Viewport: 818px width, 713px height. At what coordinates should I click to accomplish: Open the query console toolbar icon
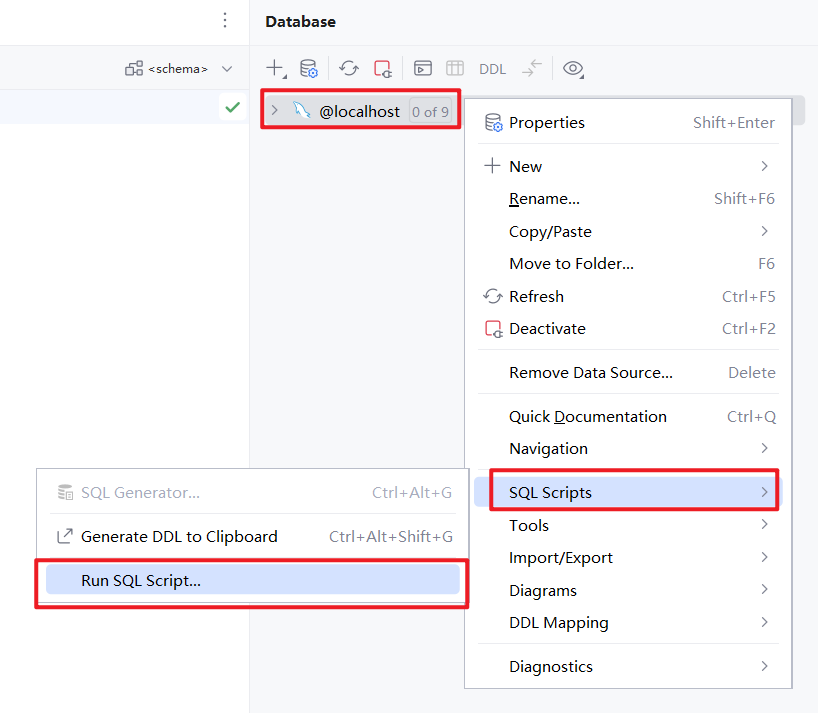pyautogui.click(x=423, y=68)
